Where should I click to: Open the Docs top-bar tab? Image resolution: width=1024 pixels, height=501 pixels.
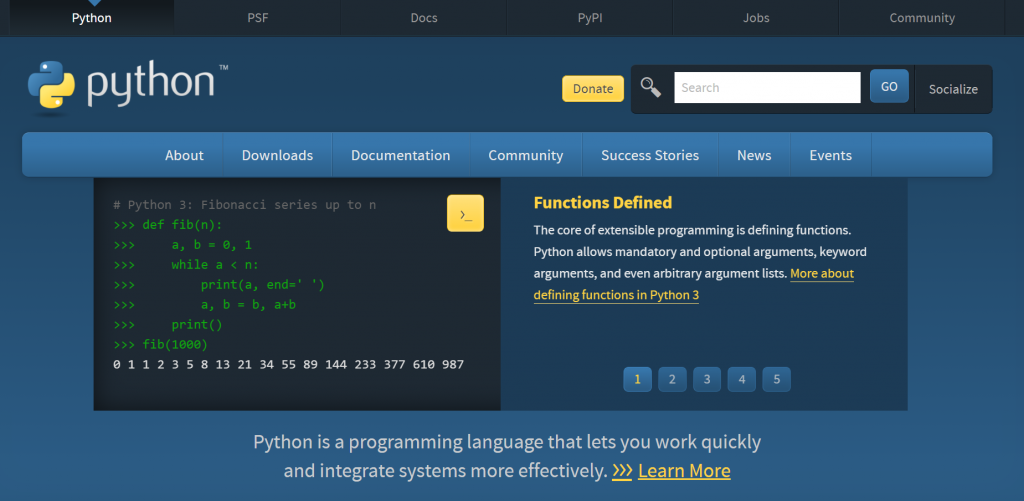[x=423, y=18]
